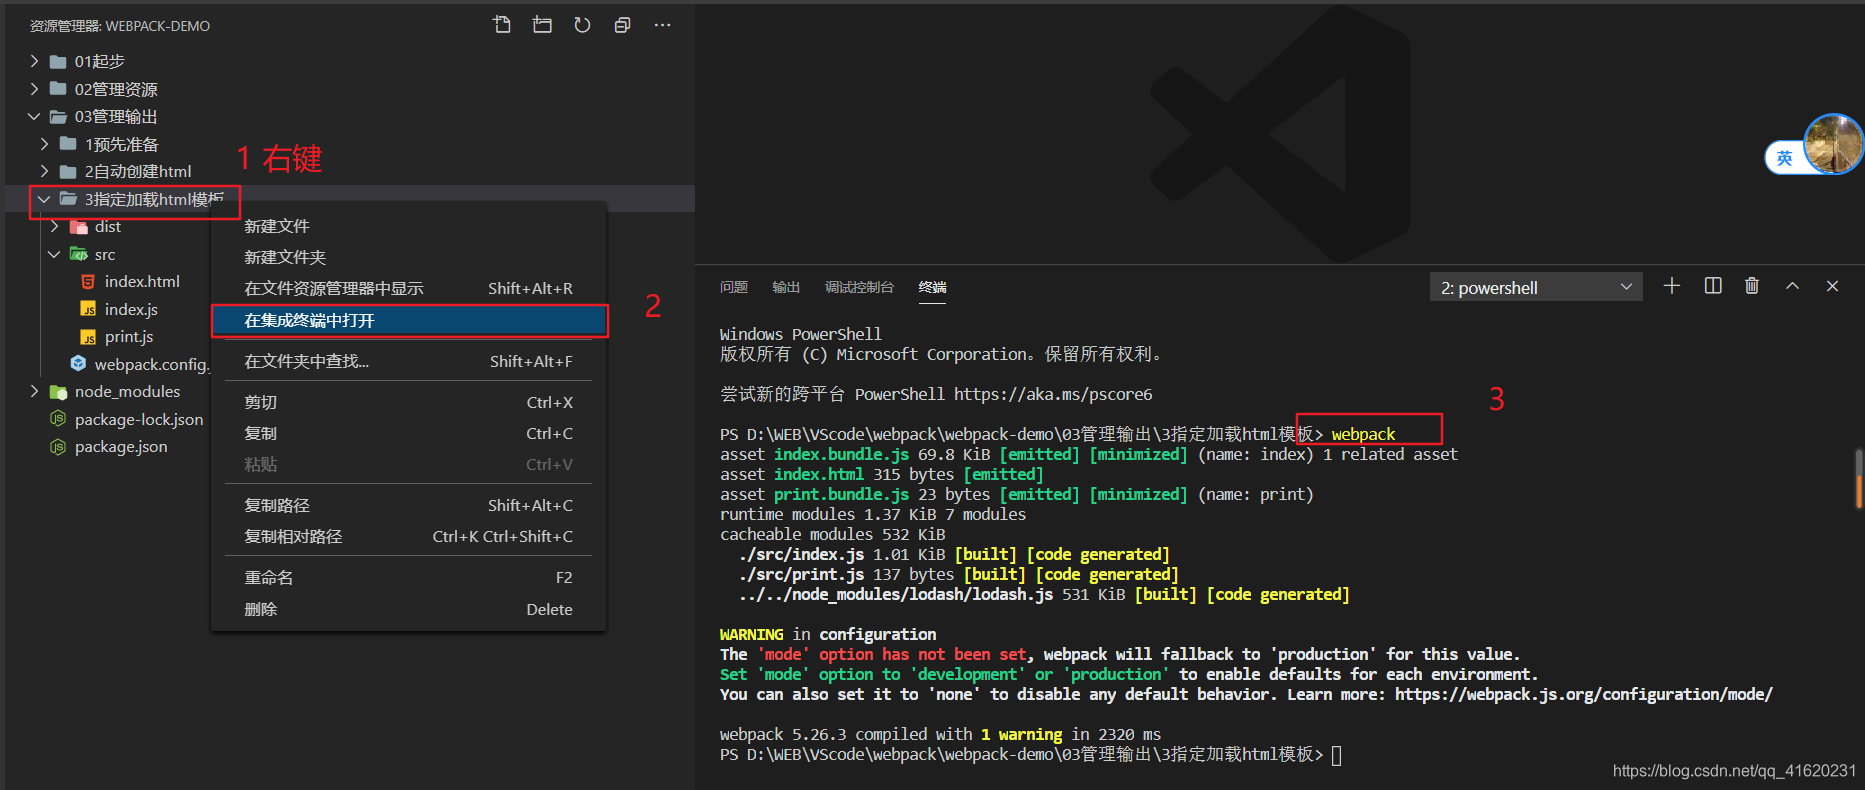
Task: Close the terminal panel with the X icon
Action: 1832,286
